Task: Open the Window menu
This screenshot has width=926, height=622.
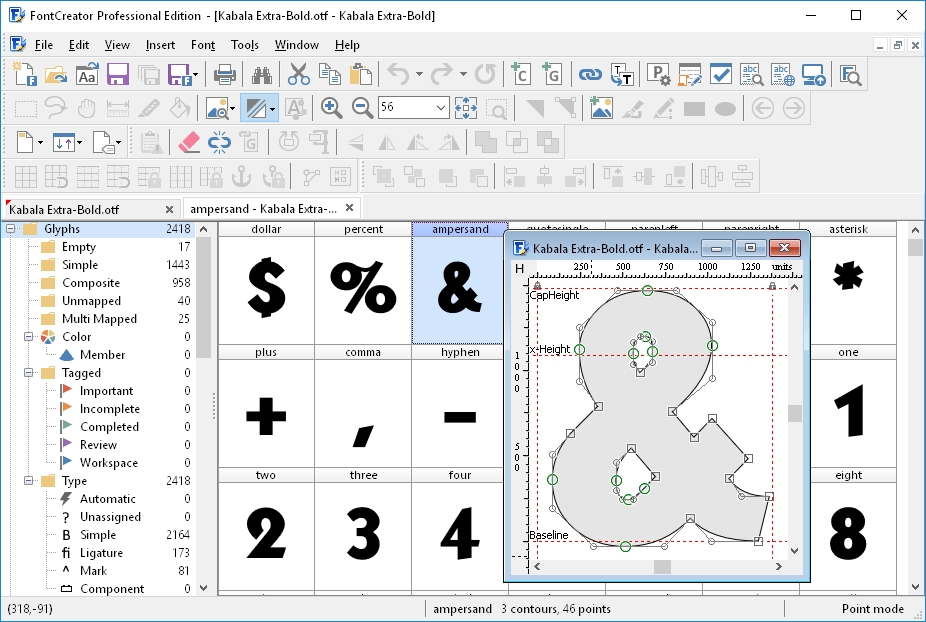Action: 296,45
